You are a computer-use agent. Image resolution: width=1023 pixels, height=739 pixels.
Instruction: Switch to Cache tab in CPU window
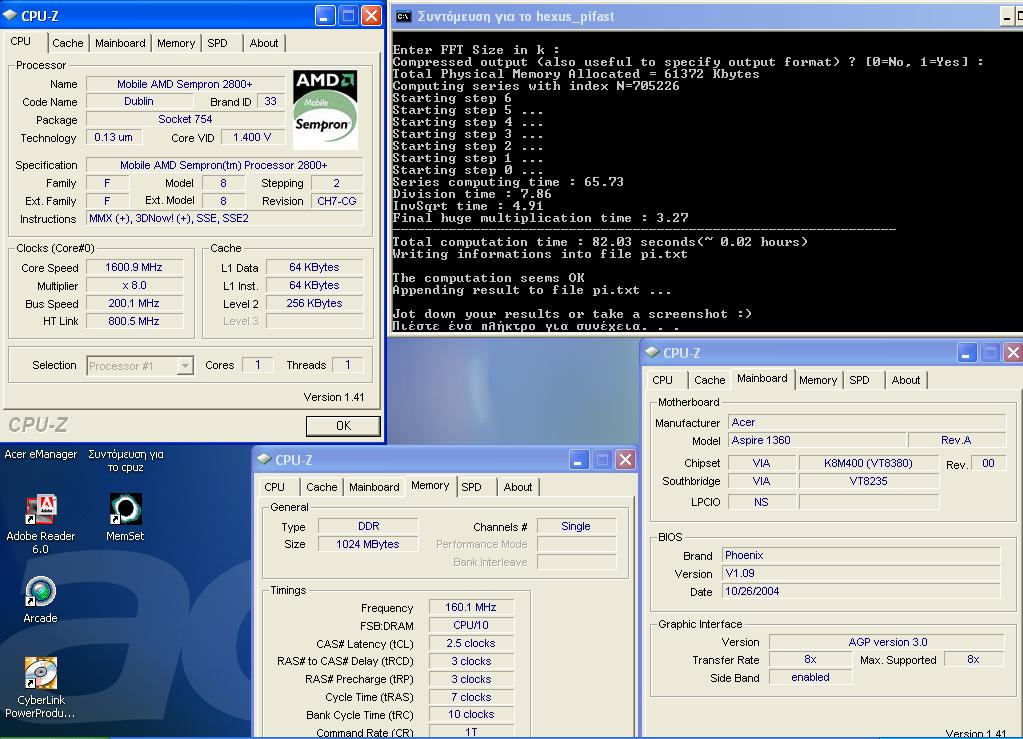click(x=68, y=43)
